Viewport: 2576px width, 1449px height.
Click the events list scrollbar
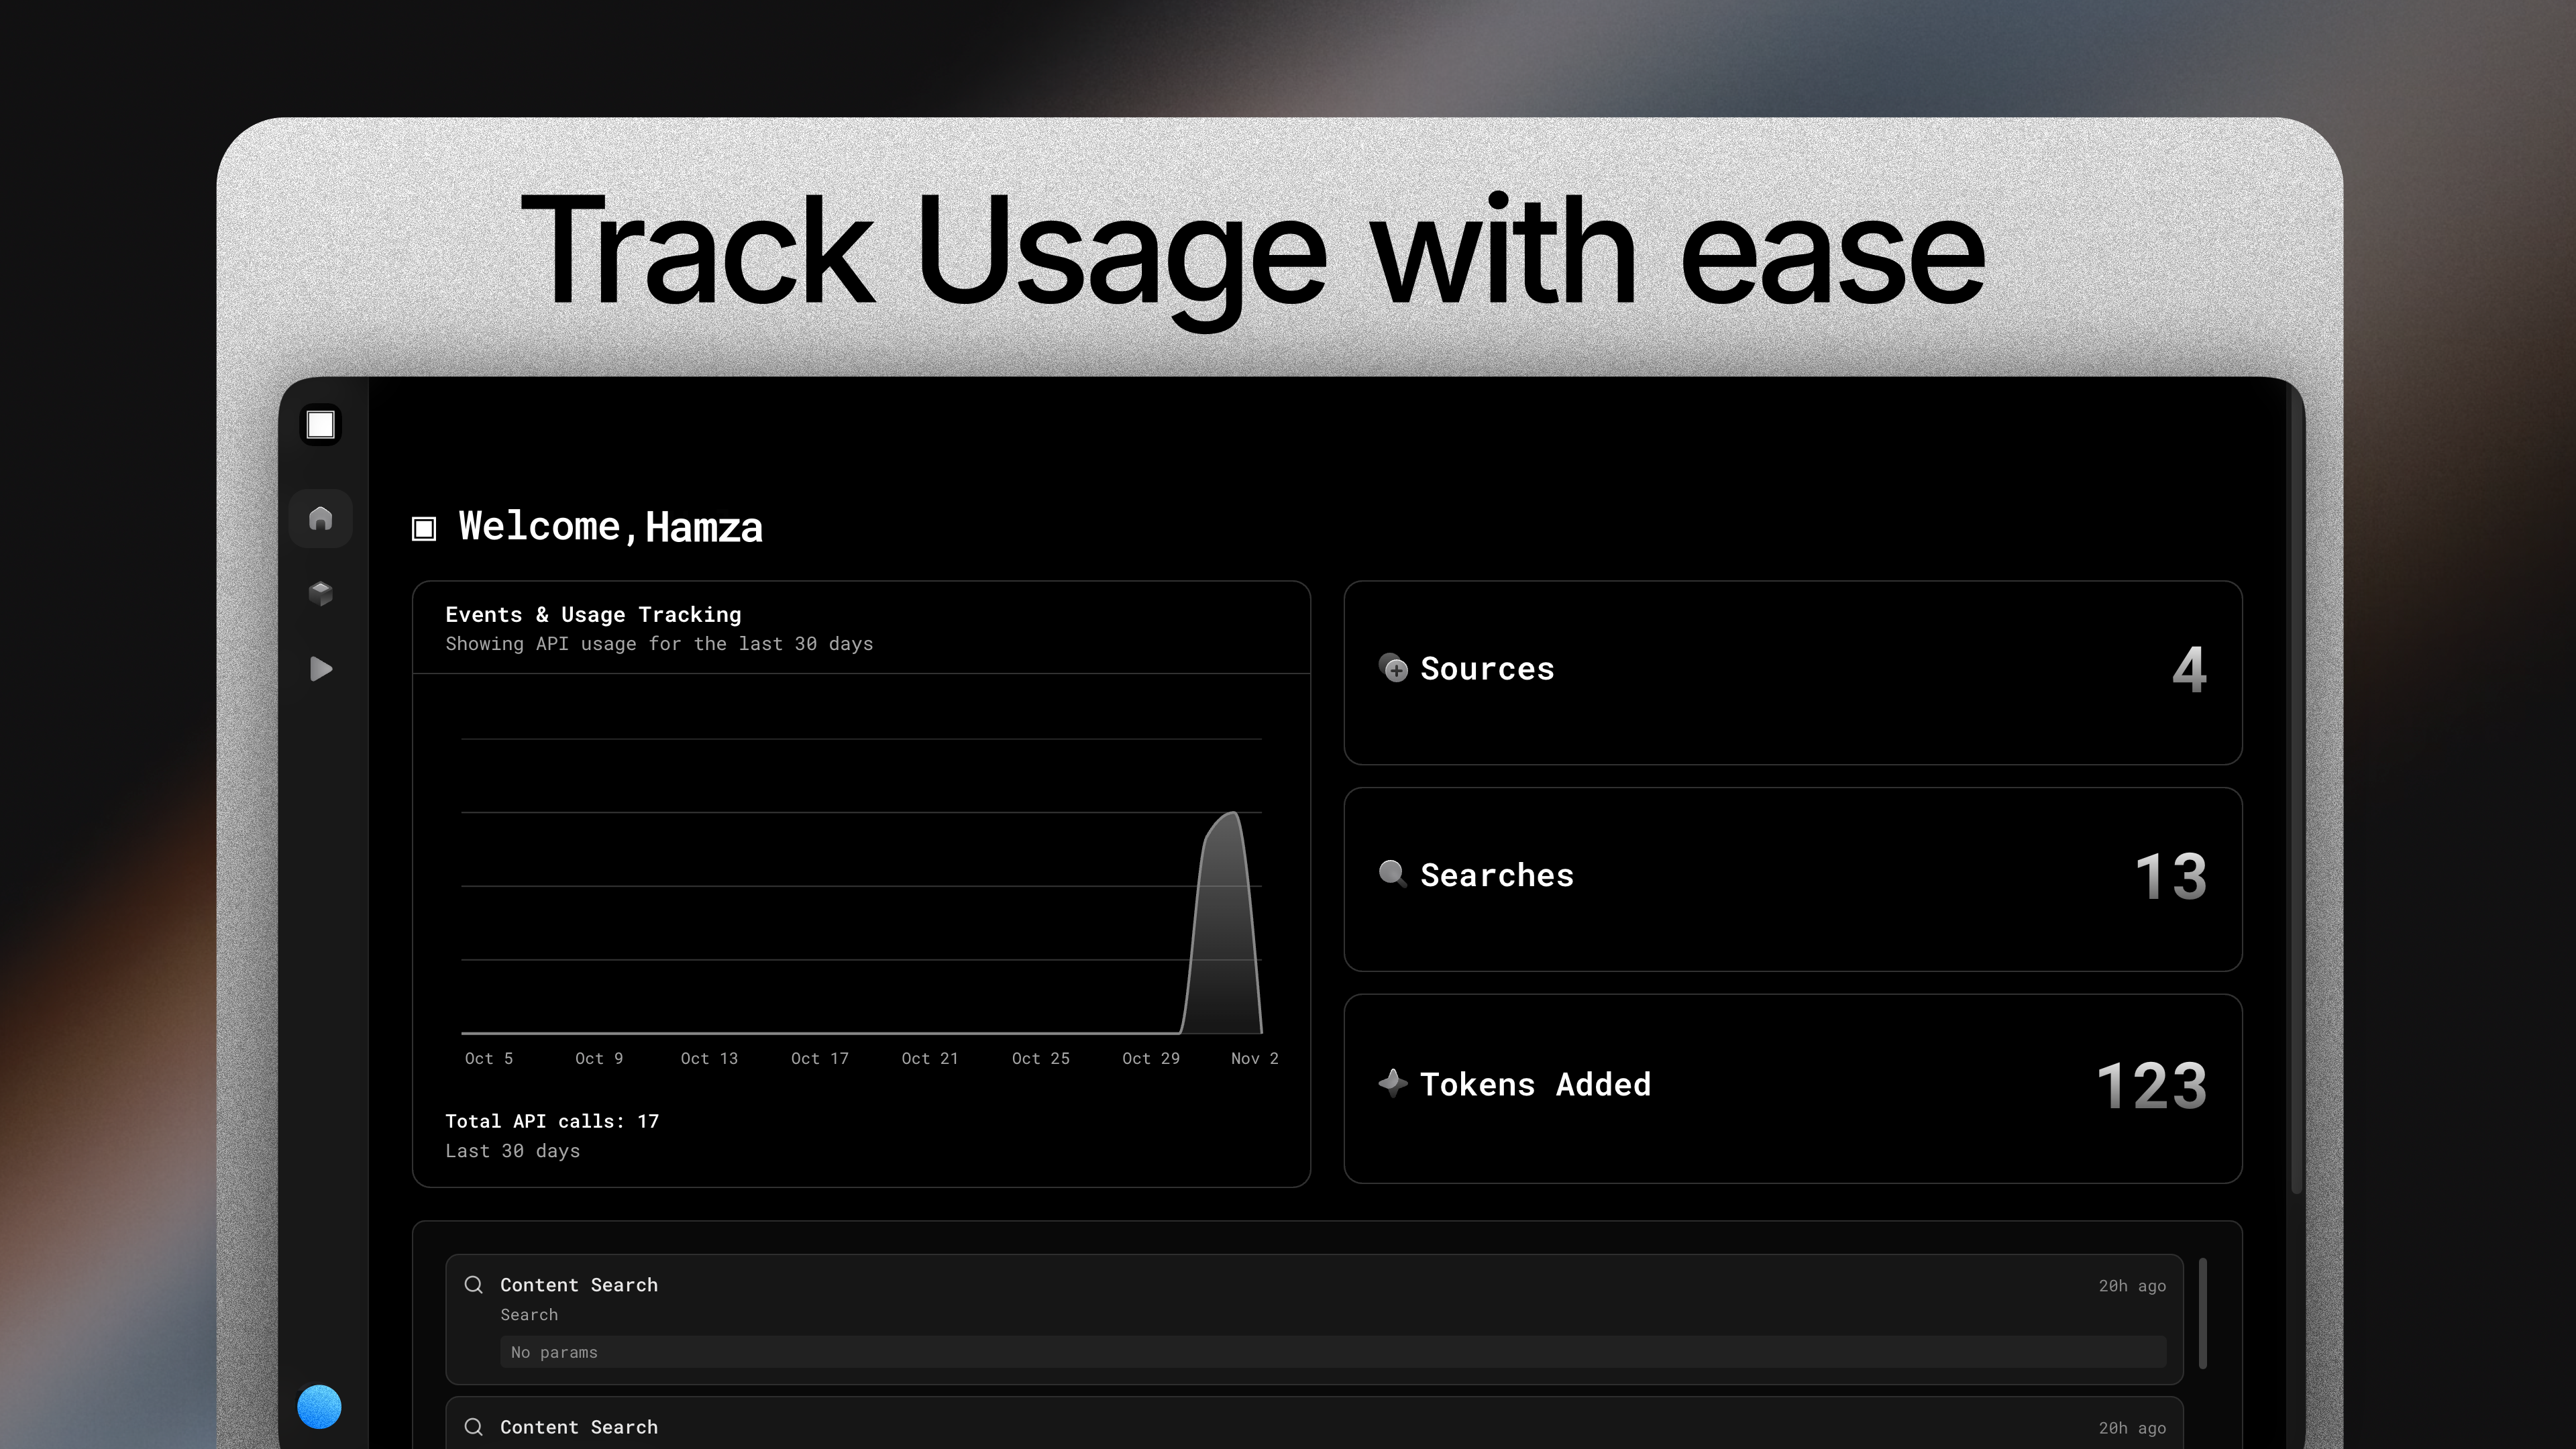click(2202, 1313)
